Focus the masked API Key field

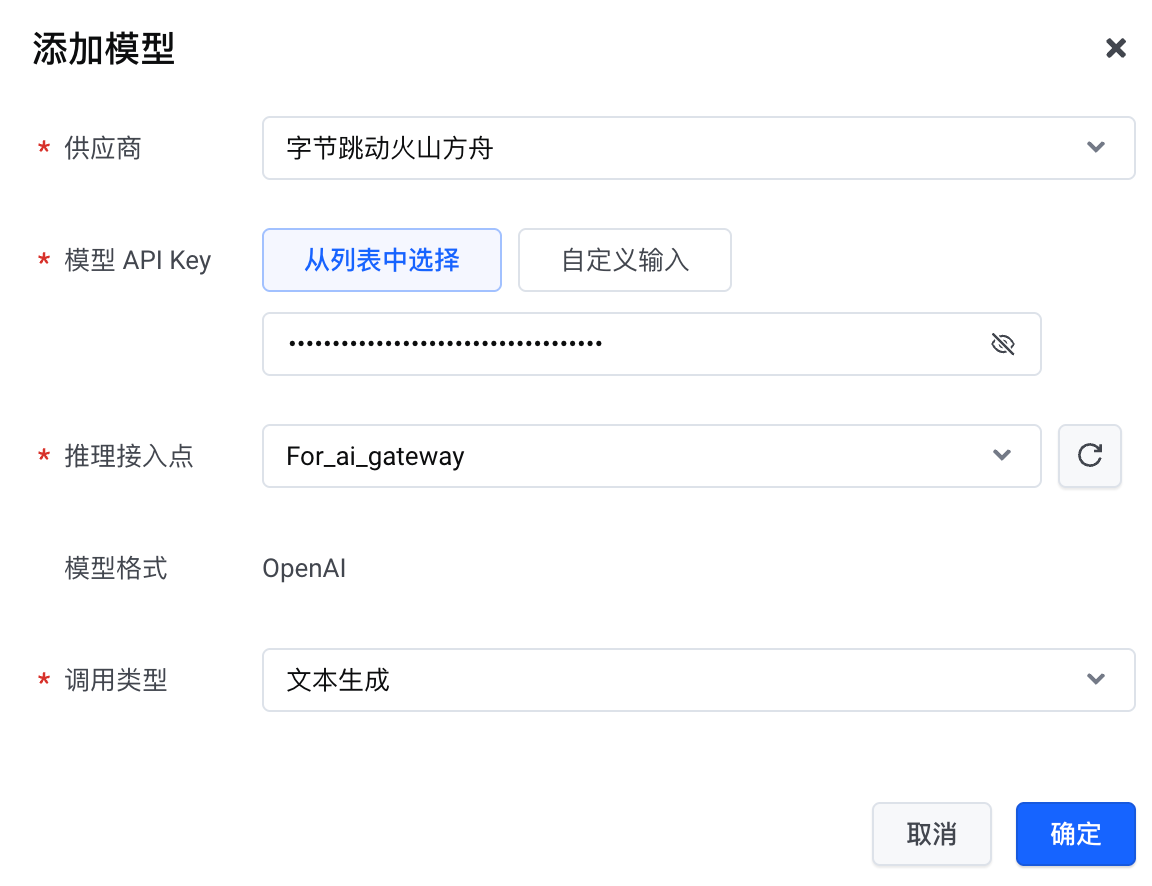(x=620, y=345)
